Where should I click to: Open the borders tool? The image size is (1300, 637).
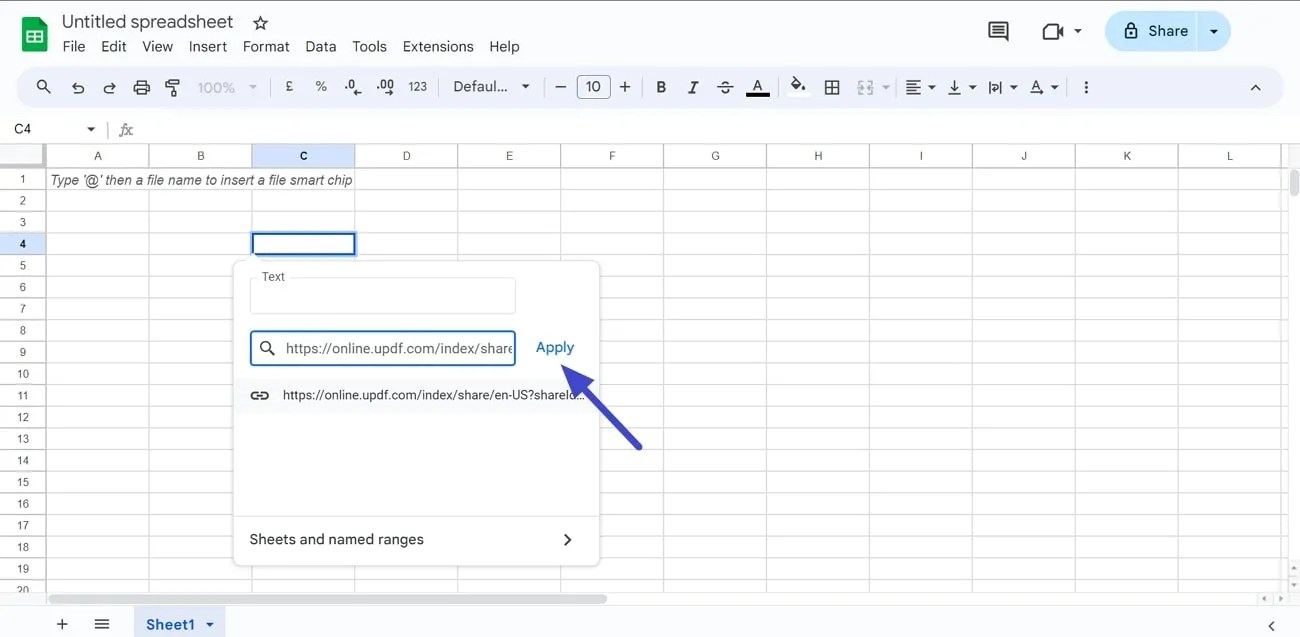click(831, 87)
